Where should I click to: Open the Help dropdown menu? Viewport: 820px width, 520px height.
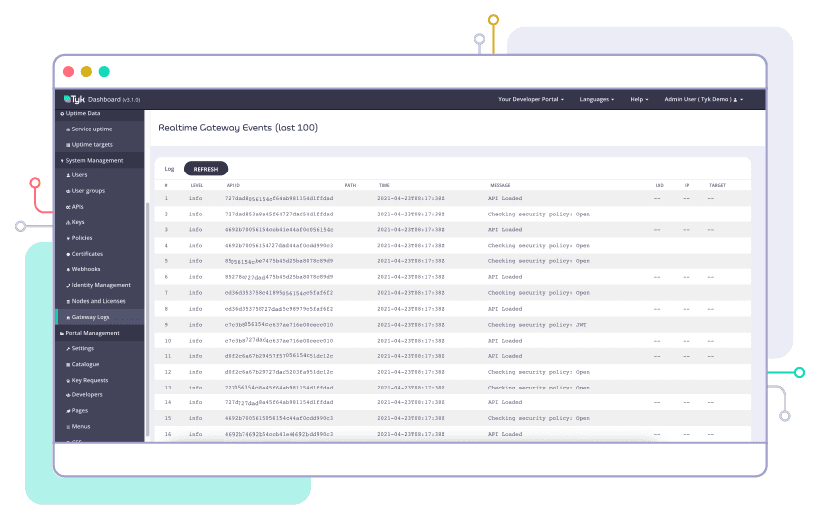click(x=639, y=99)
